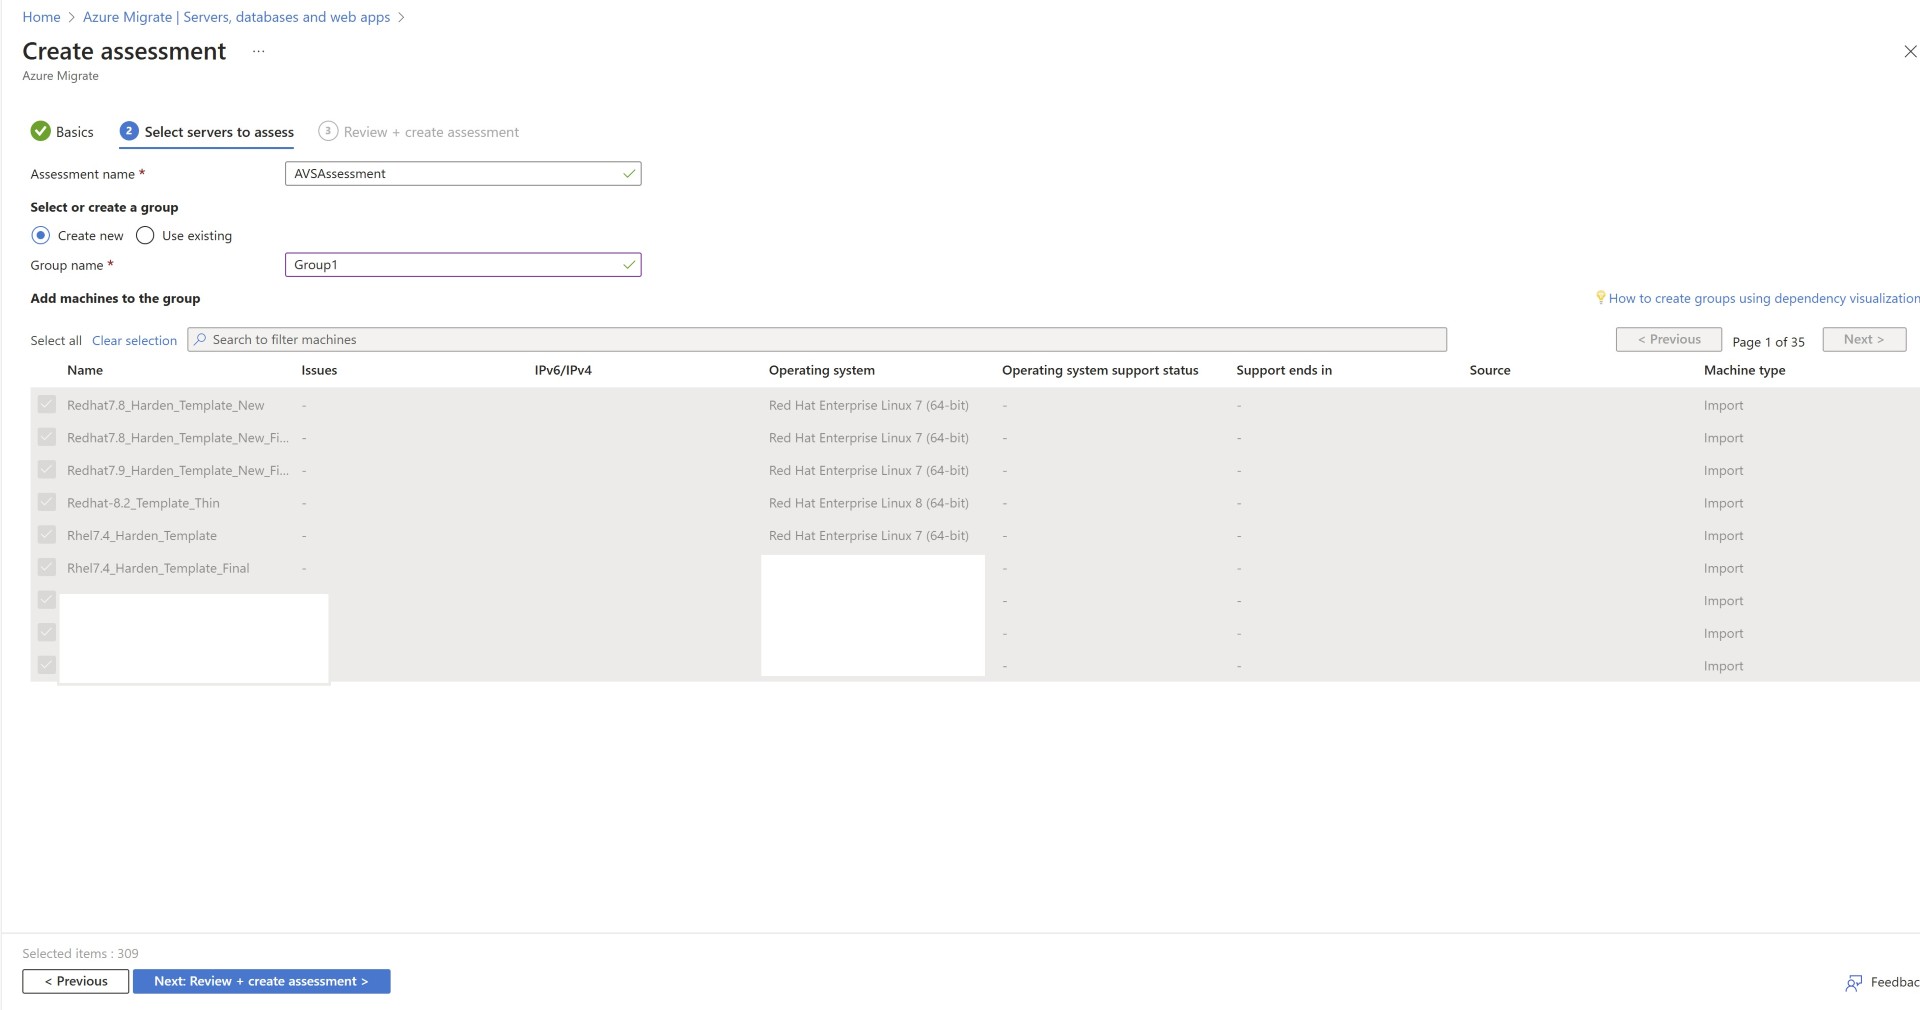Viewport: 1920px width, 1010px height.
Task: Toggle checkbox for Redhat7.8_Harden_Template_New_Fi...
Action: pyautogui.click(x=47, y=437)
